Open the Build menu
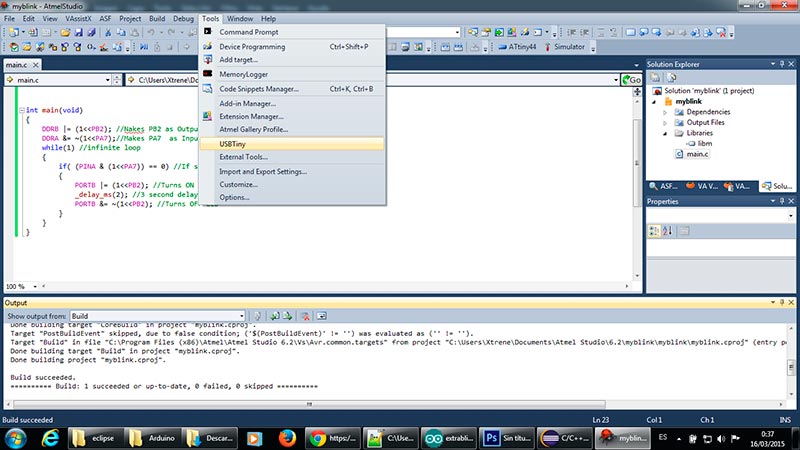The width and height of the screenshot is (800, 450). [157, 18]
